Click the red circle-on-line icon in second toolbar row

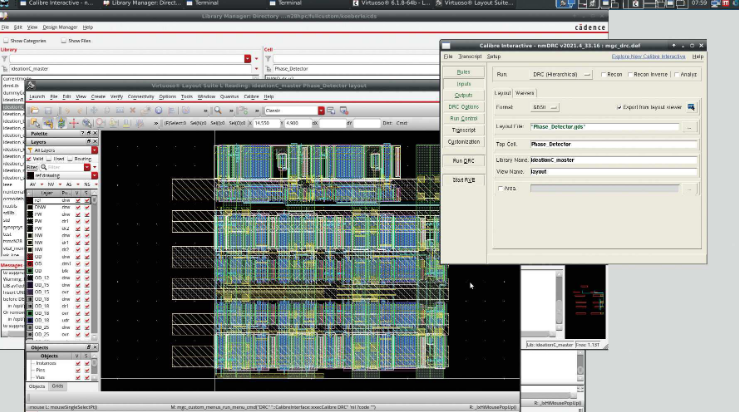point(100,123)
